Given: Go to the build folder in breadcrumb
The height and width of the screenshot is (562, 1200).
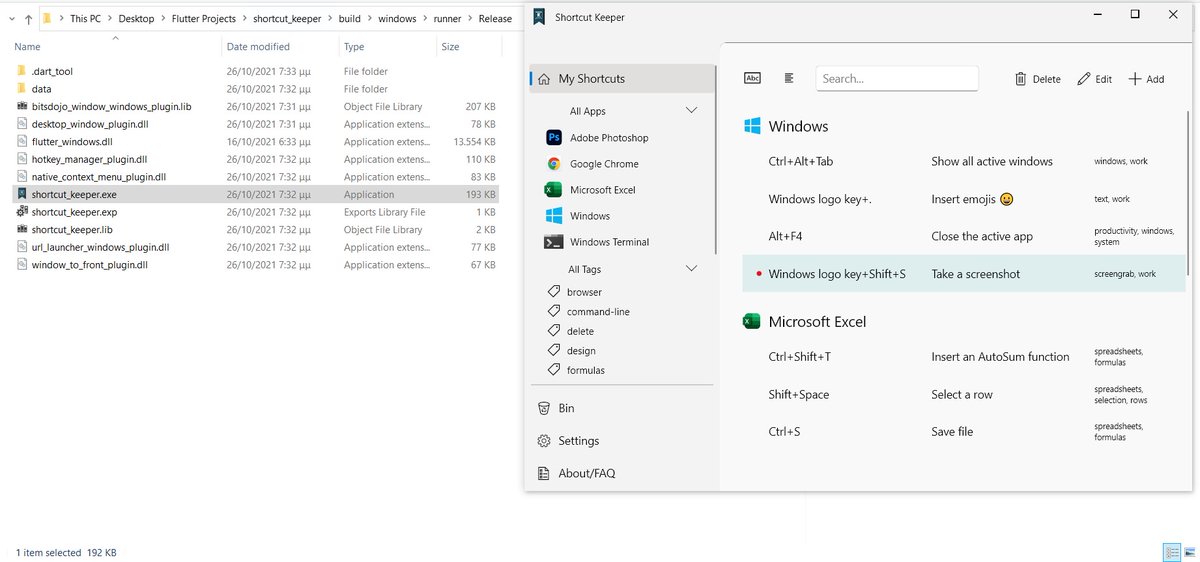Looking at the screenshot, I should pos(349,18).
